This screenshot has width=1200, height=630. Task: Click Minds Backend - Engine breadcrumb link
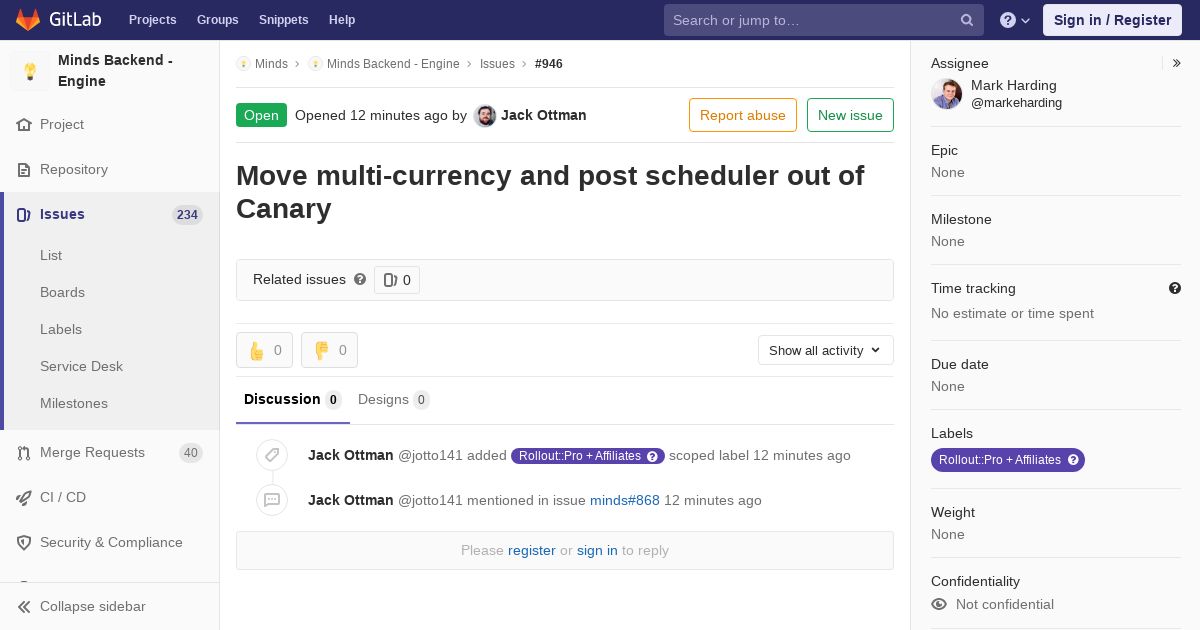click(x=393, y=64)
